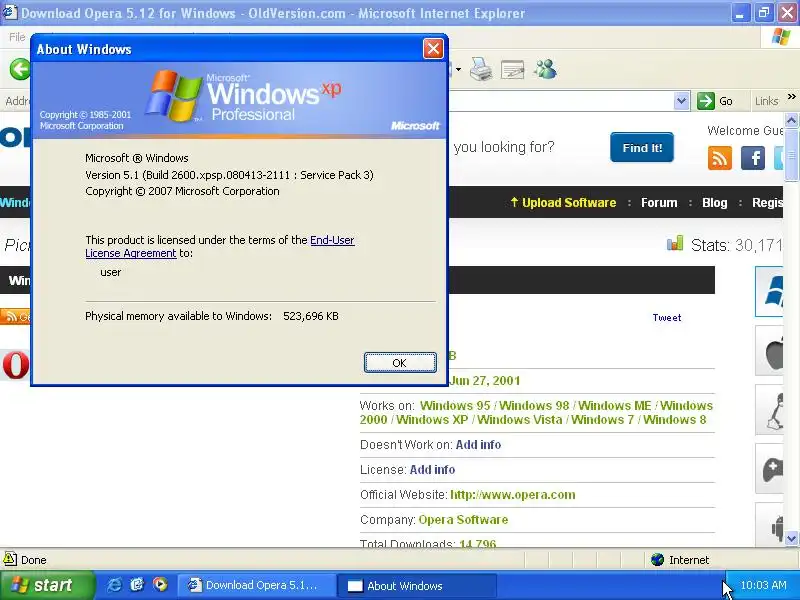The width and height of the screenshot is (800, 600).
Task: Expand the Links toolbar chevron
Action: [x=791, y=96]
